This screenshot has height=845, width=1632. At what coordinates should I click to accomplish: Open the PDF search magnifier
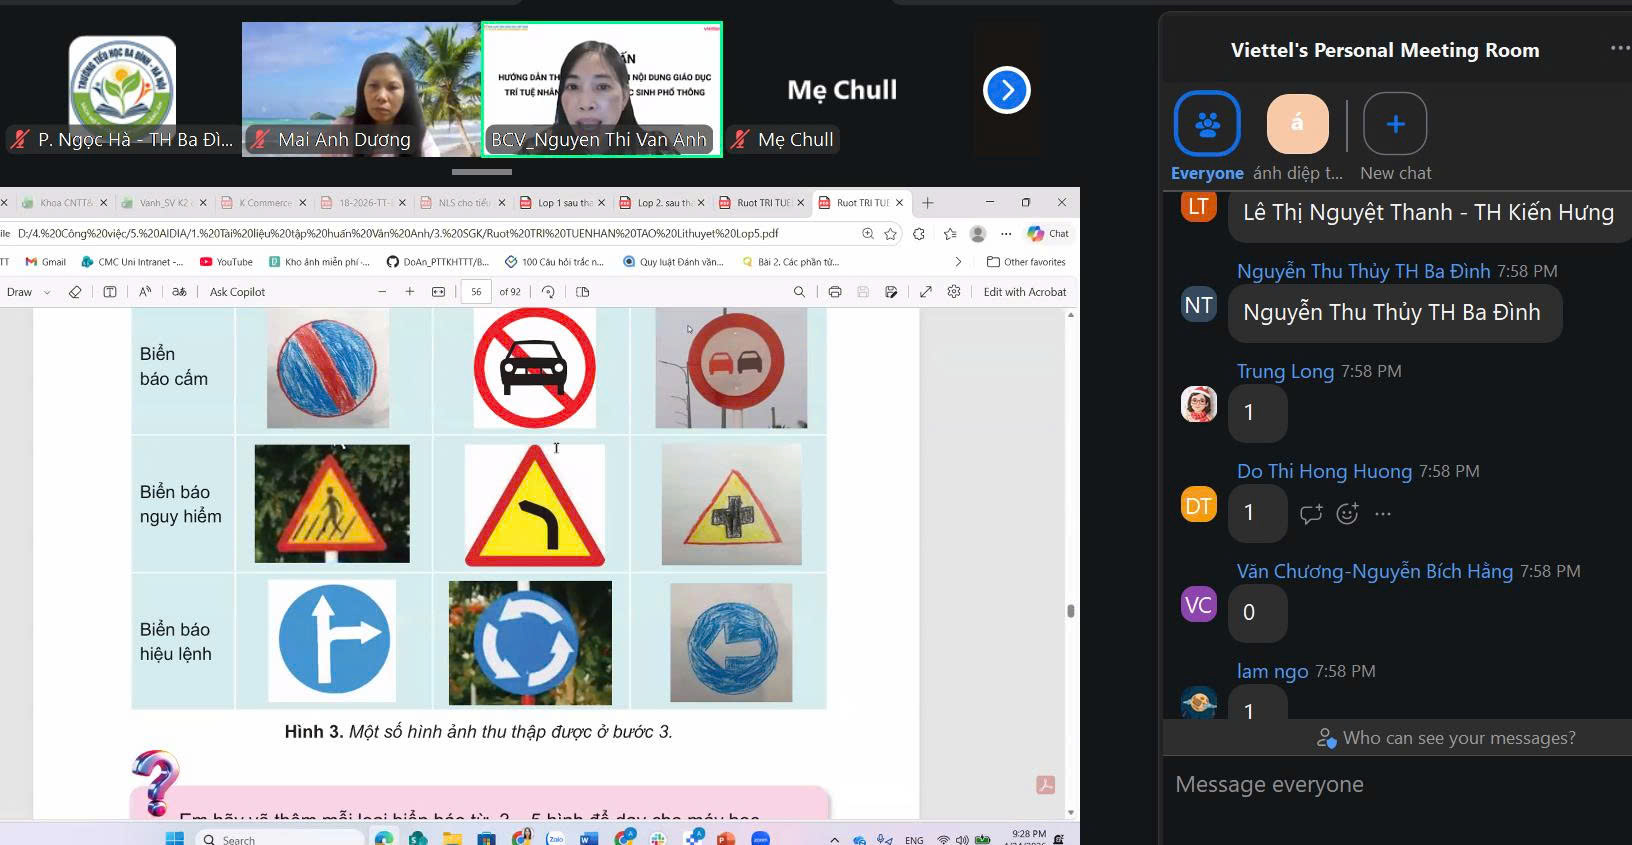pyautogui.click(x=799, y=292)
